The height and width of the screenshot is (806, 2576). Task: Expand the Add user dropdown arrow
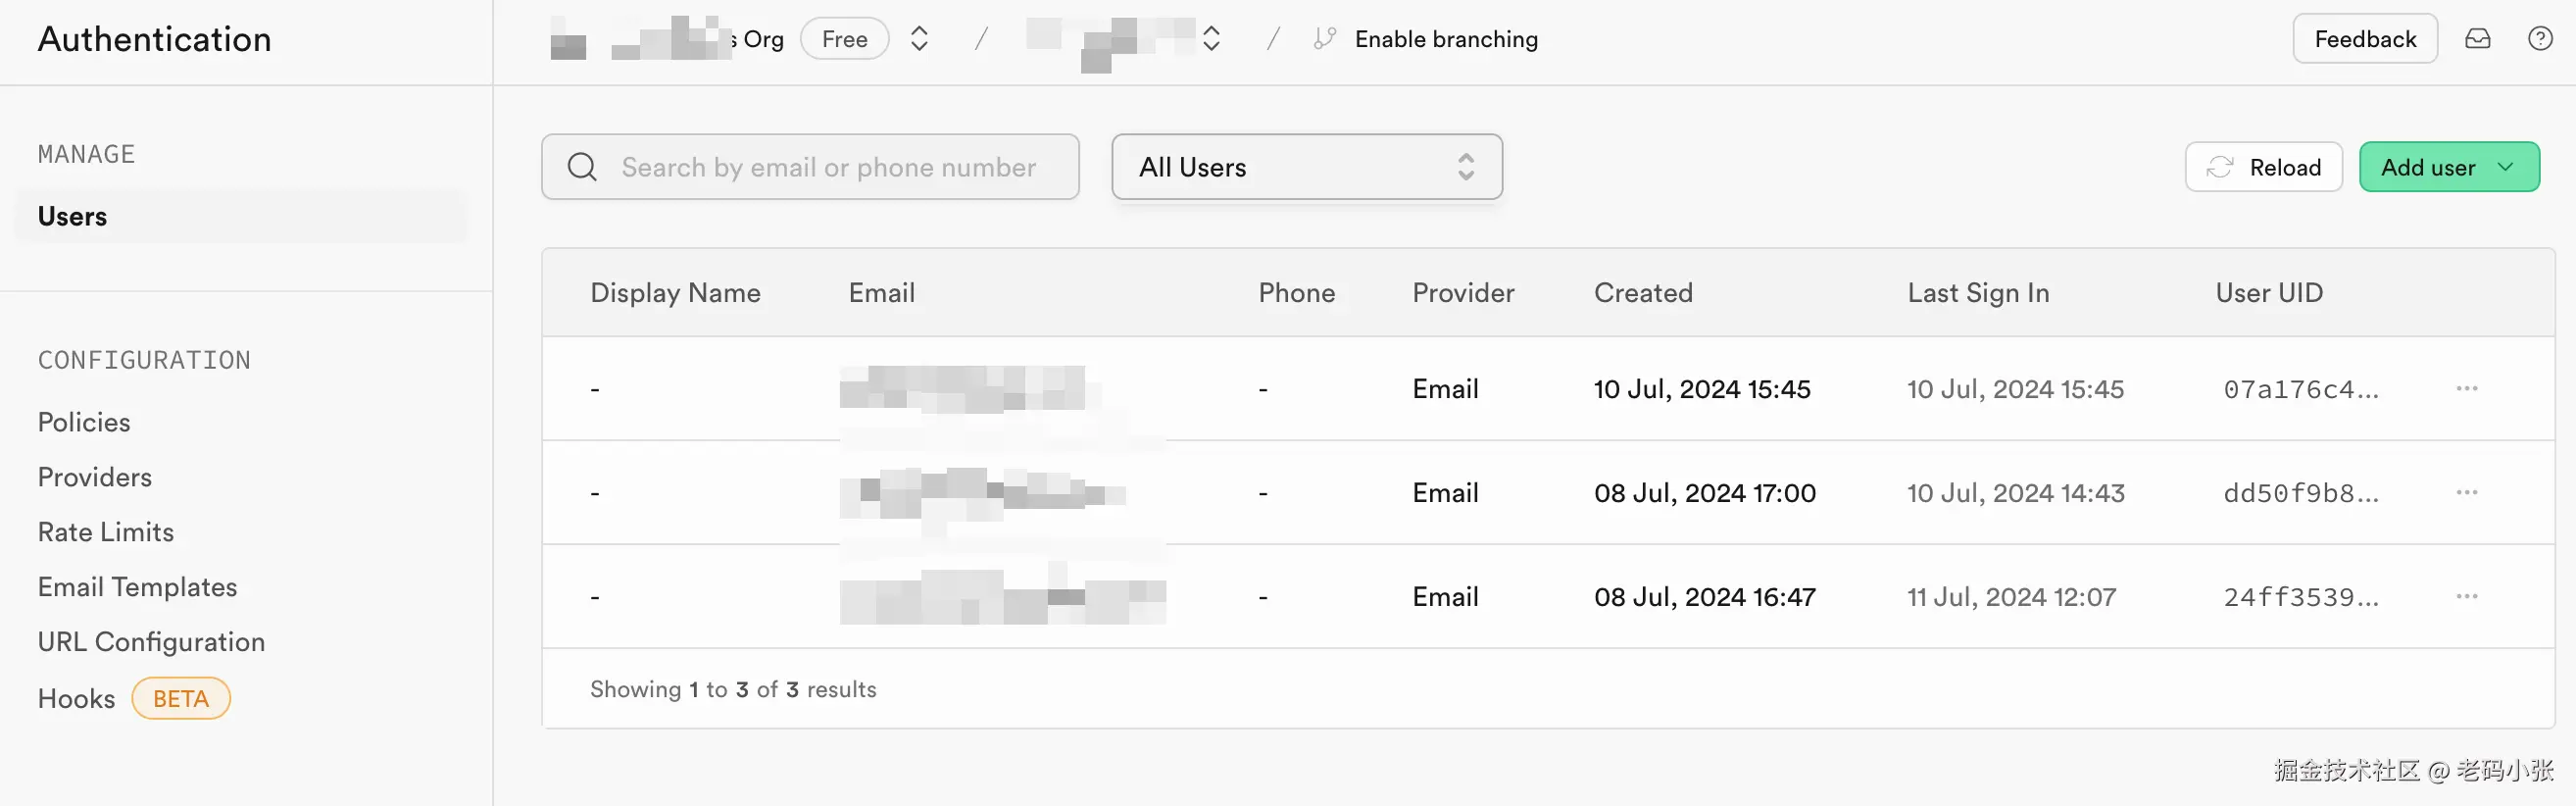pos(2505,167)
